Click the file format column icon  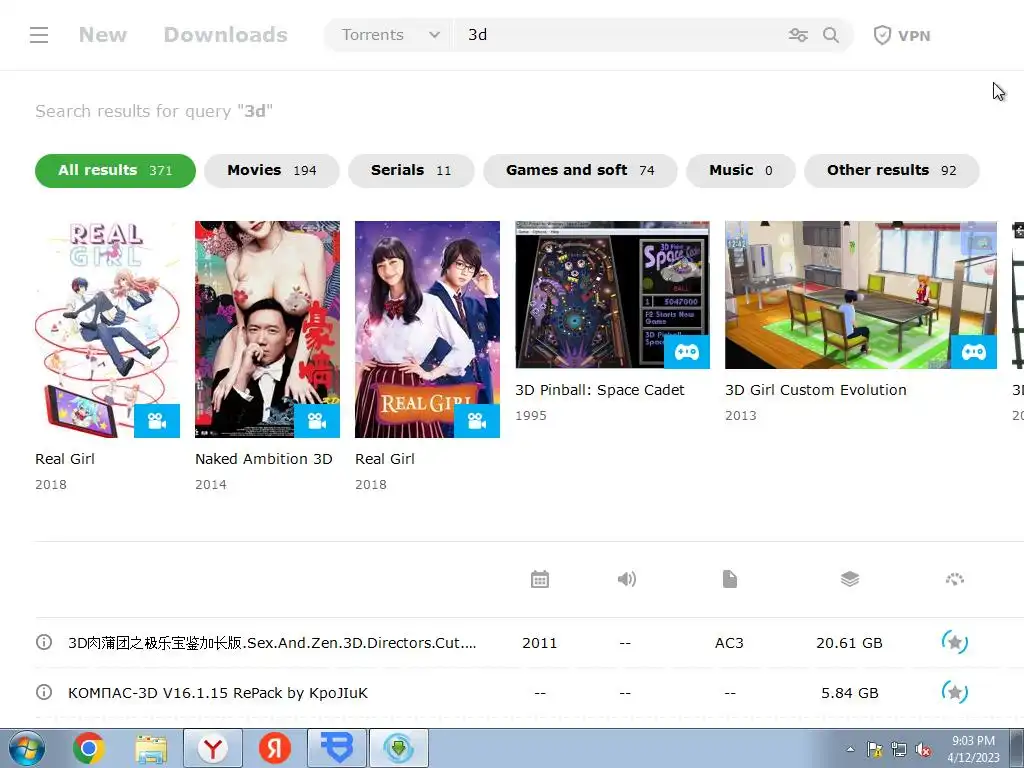[x=729, y=579]
